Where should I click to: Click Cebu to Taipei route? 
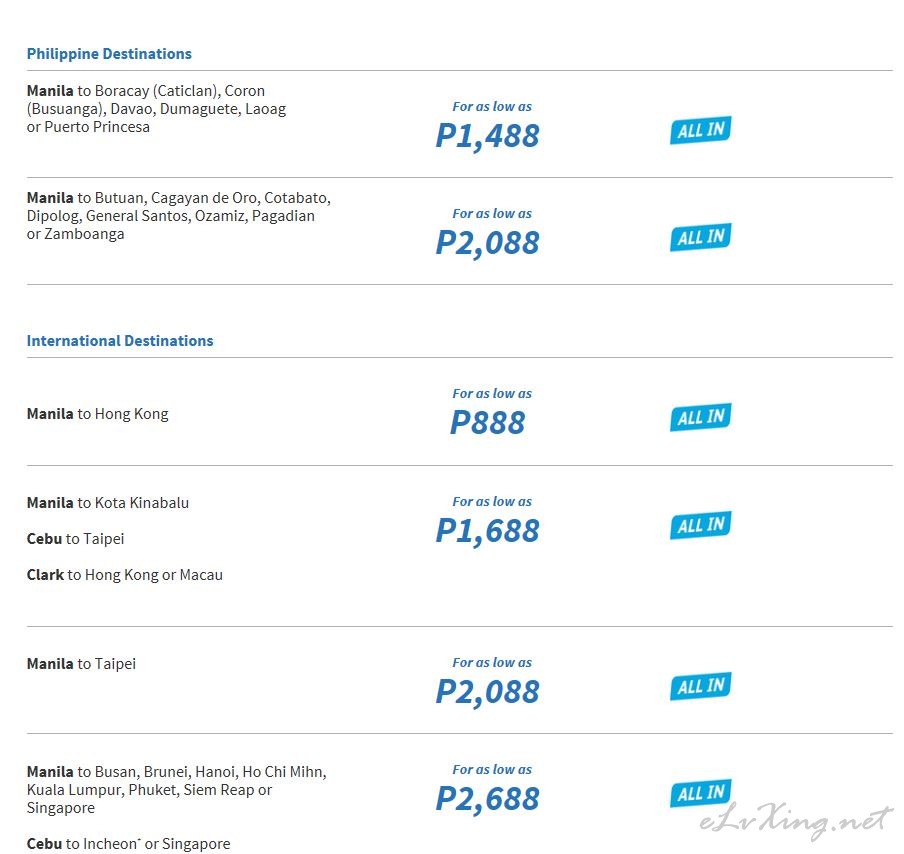(76, 539)
